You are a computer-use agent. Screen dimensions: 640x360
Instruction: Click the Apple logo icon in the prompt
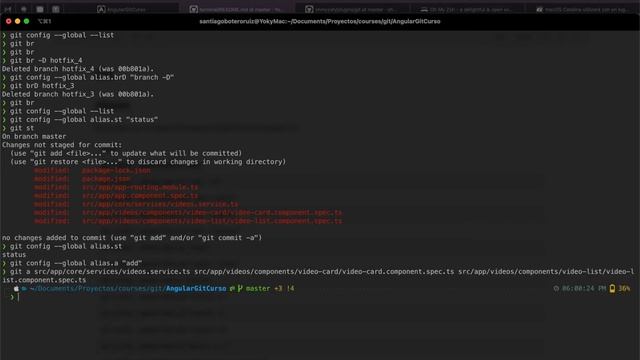tap(16, 289)
